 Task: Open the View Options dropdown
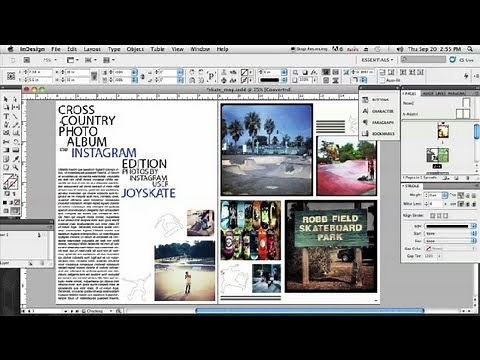[73, 60]
